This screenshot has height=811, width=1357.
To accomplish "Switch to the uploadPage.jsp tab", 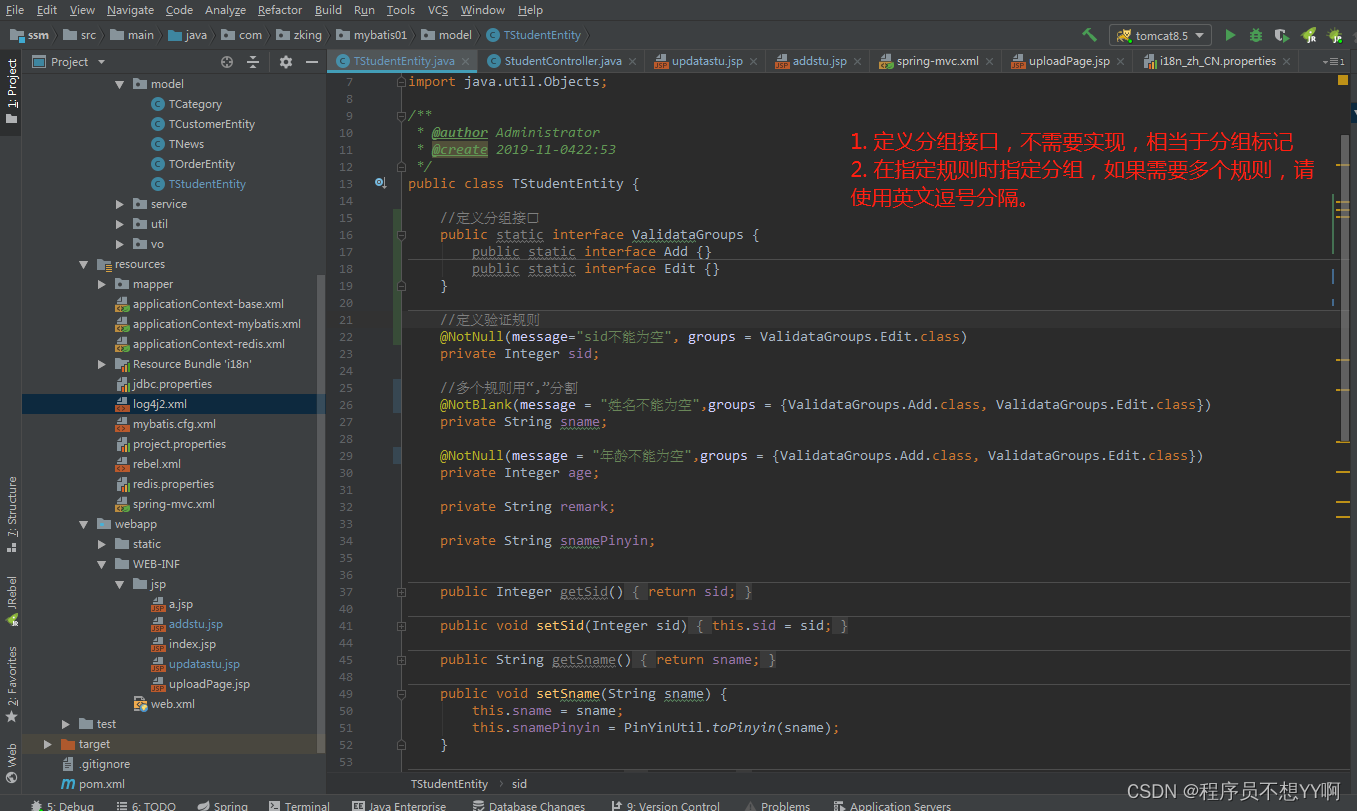I will pos(1069,61).
